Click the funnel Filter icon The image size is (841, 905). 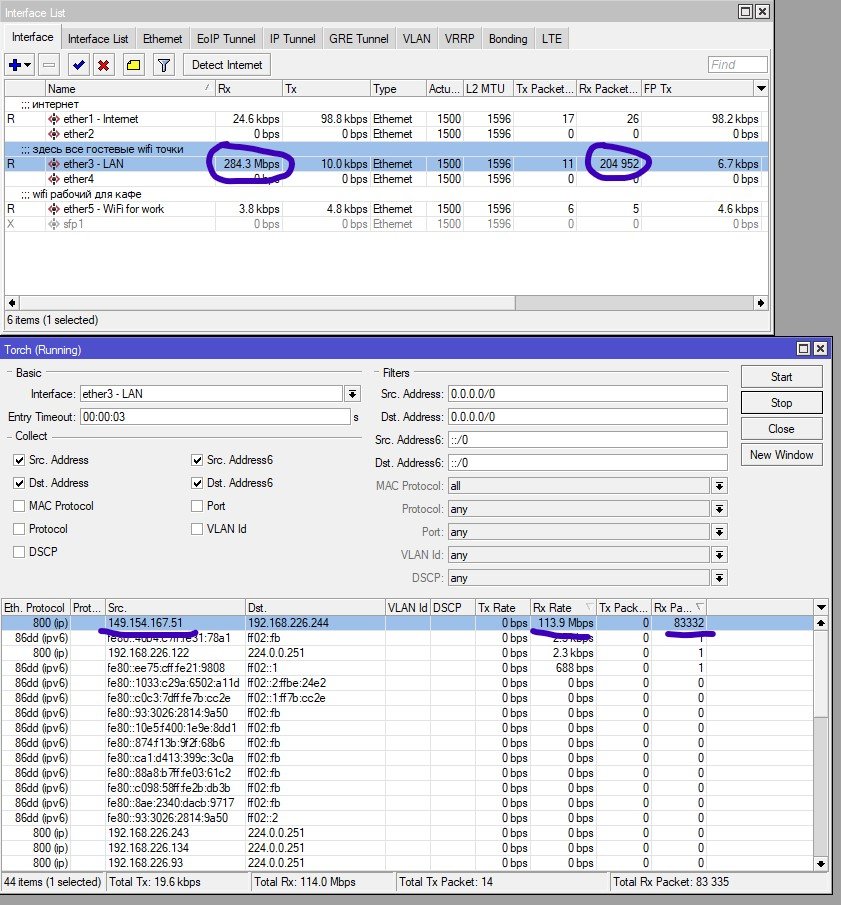coord(161,65)
